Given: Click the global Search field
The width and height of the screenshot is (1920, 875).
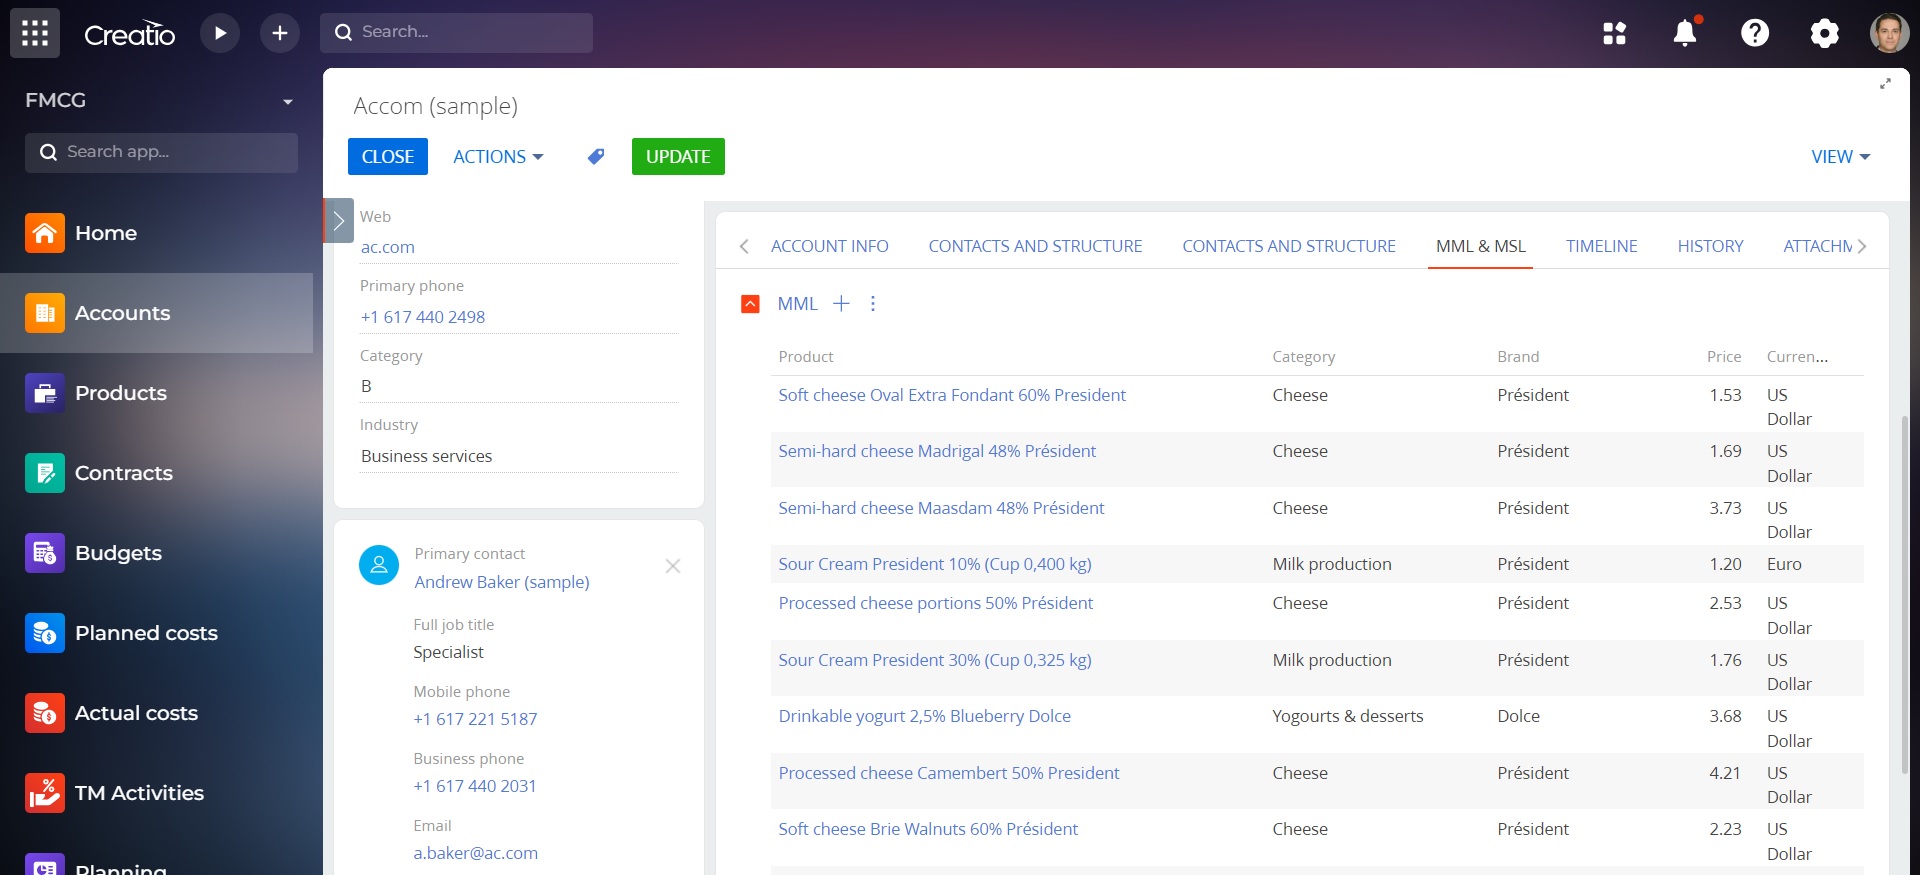Looking at the screenshot, I should tap(456, 33).
